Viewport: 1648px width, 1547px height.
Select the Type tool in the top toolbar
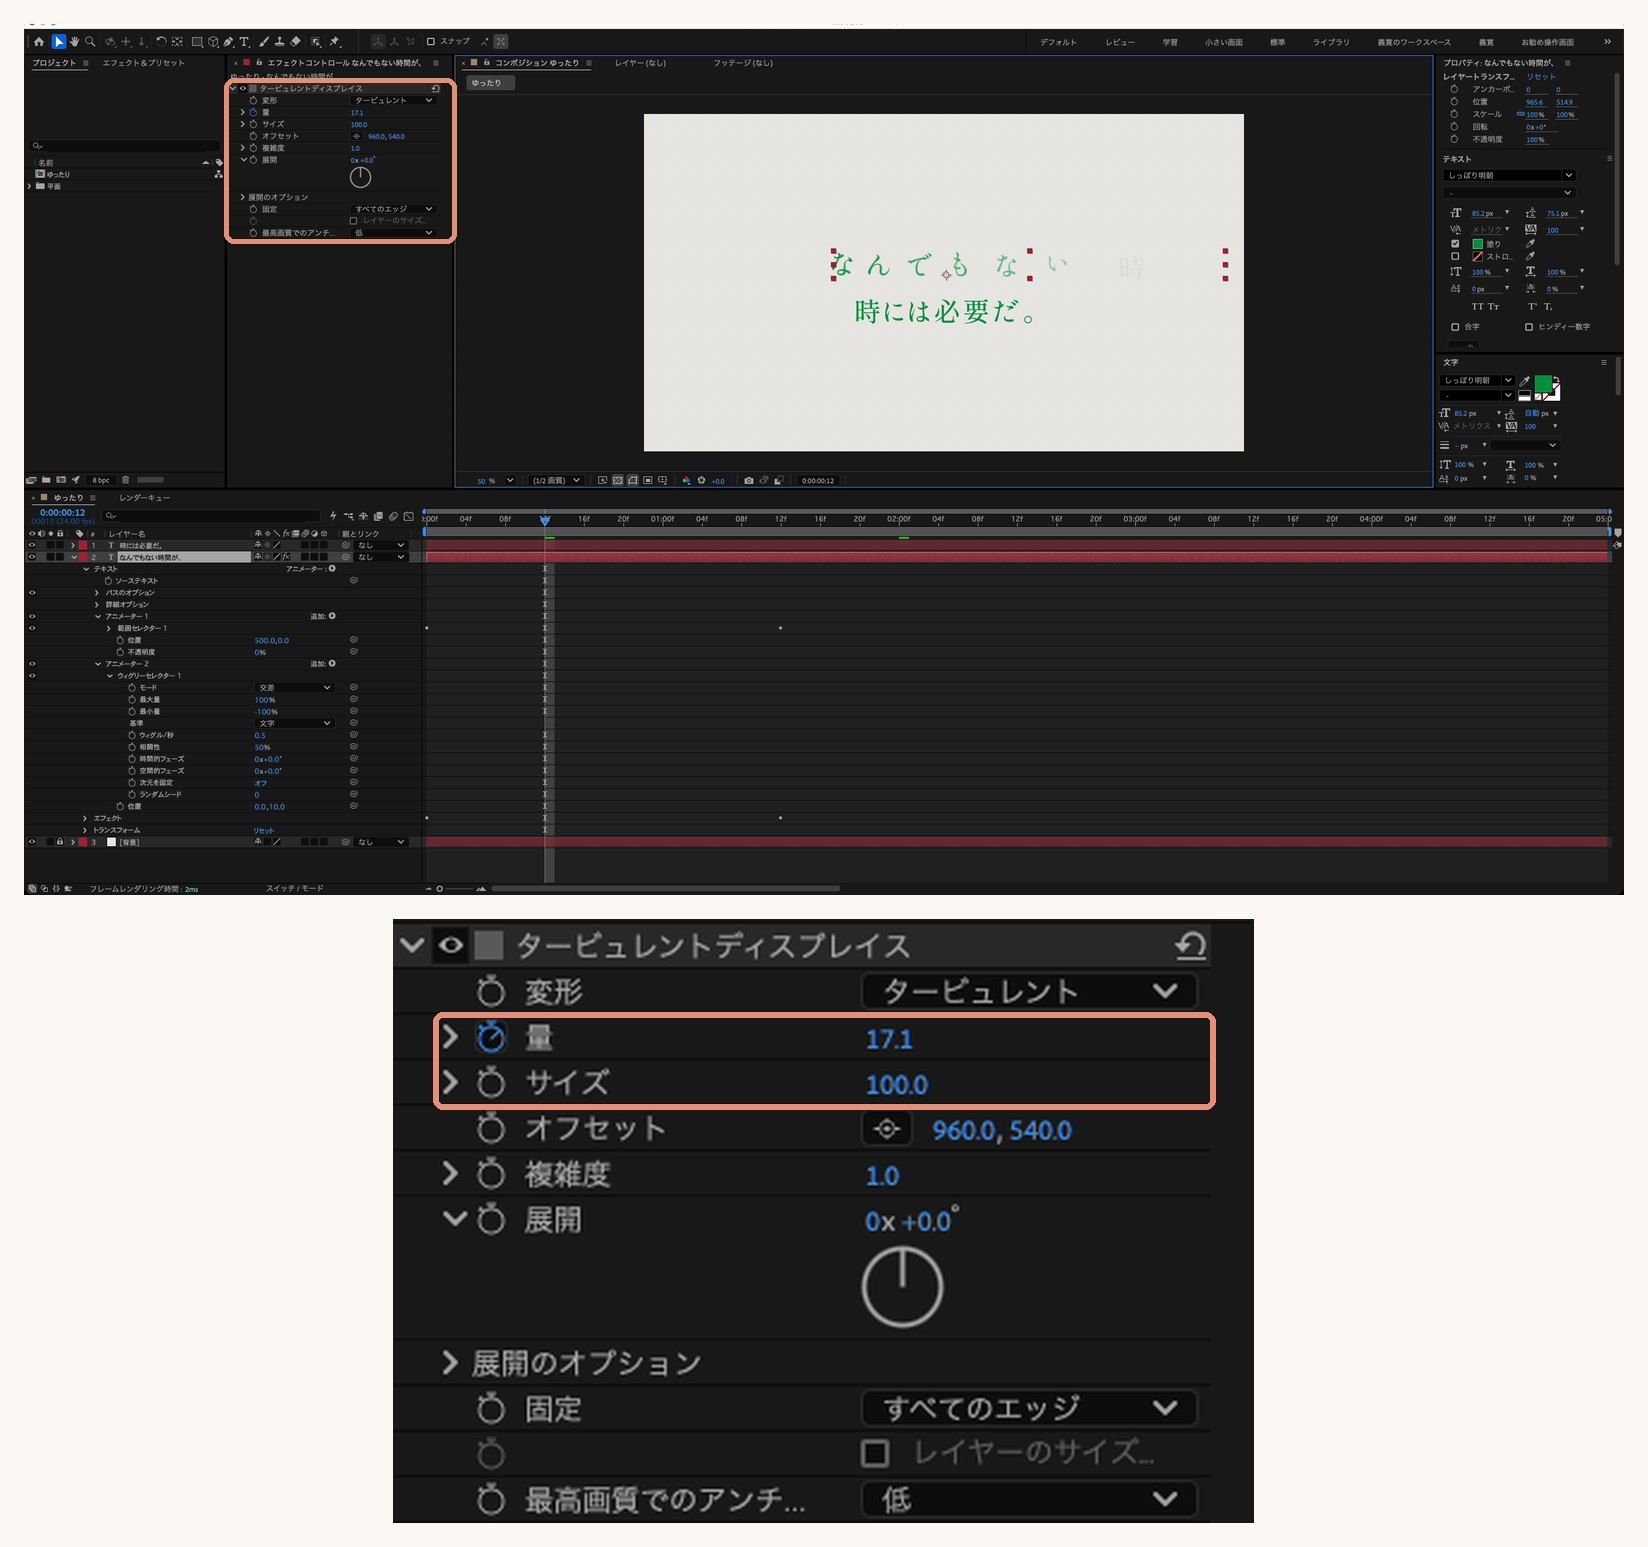[244, 42]
